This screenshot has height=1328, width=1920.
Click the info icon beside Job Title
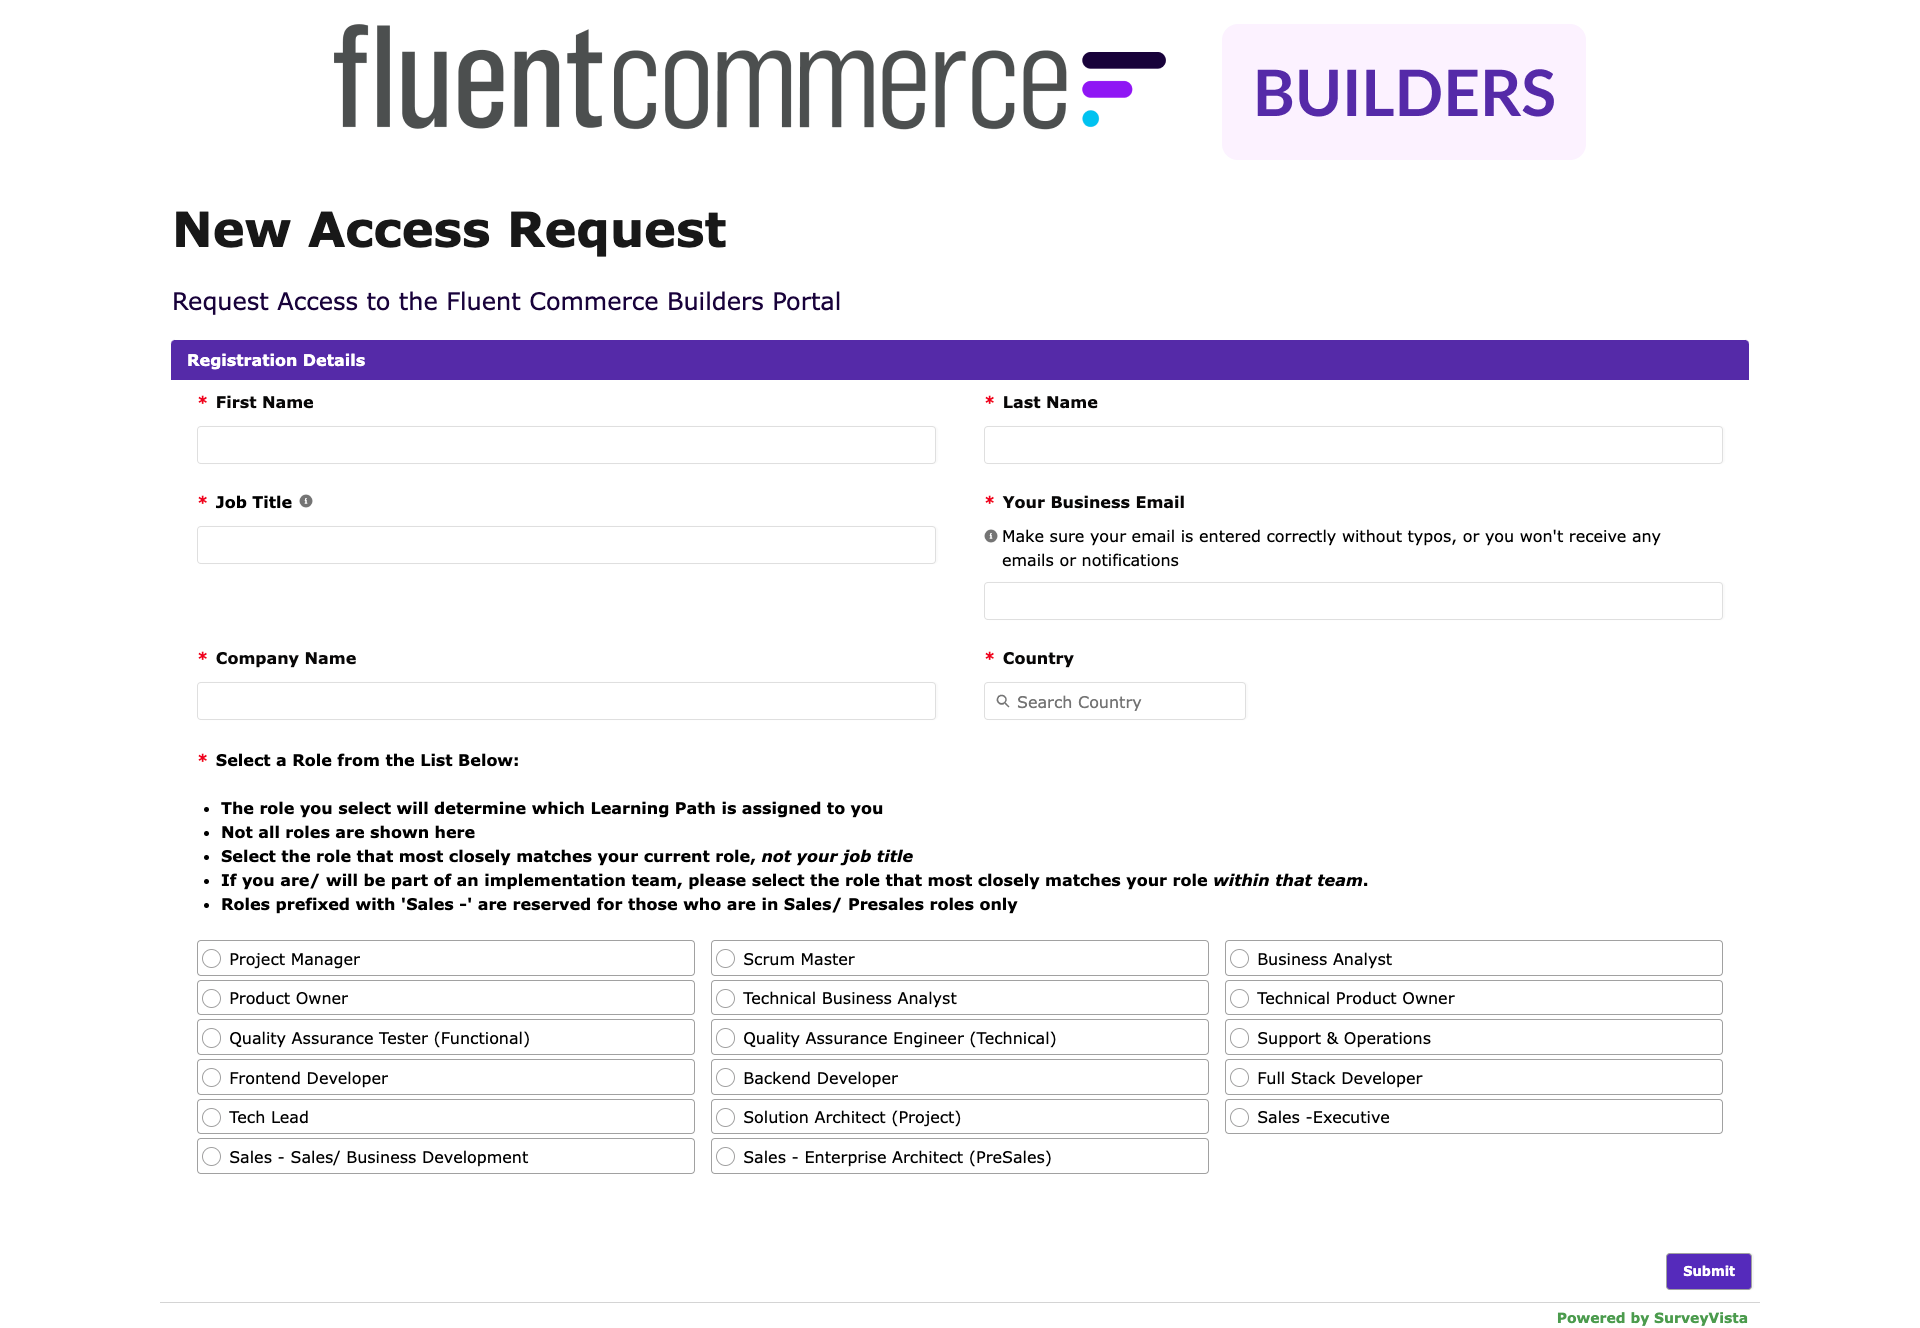(306, 501)
